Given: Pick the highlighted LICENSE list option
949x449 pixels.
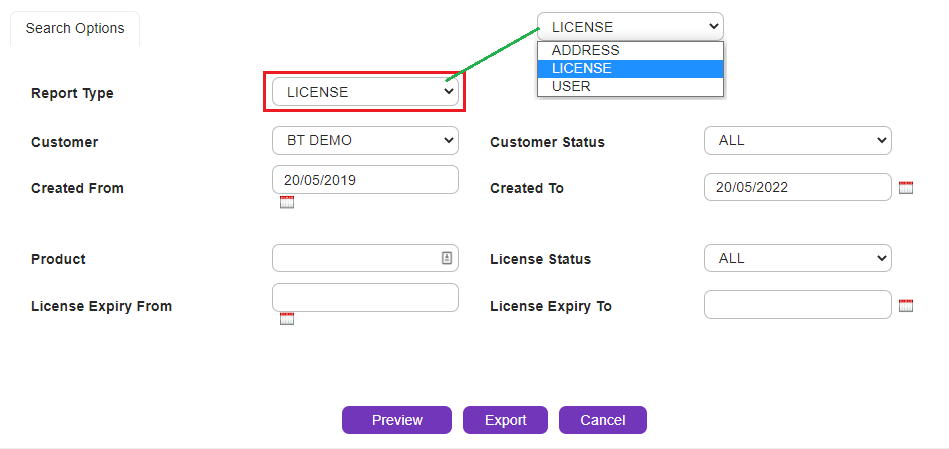Looking at the screenshot, I should [630, 68].
